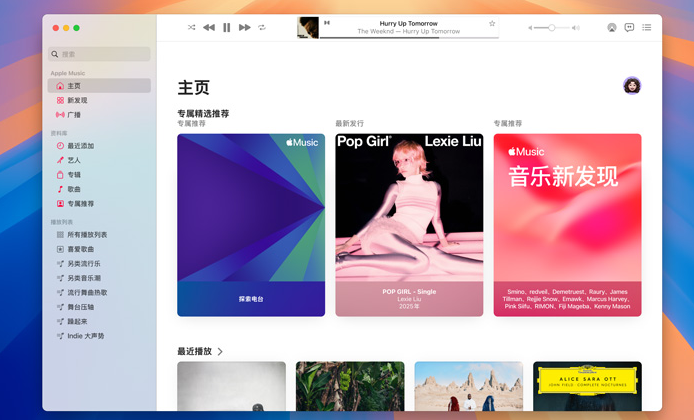Click The Weeknd artist line in player

409,31
